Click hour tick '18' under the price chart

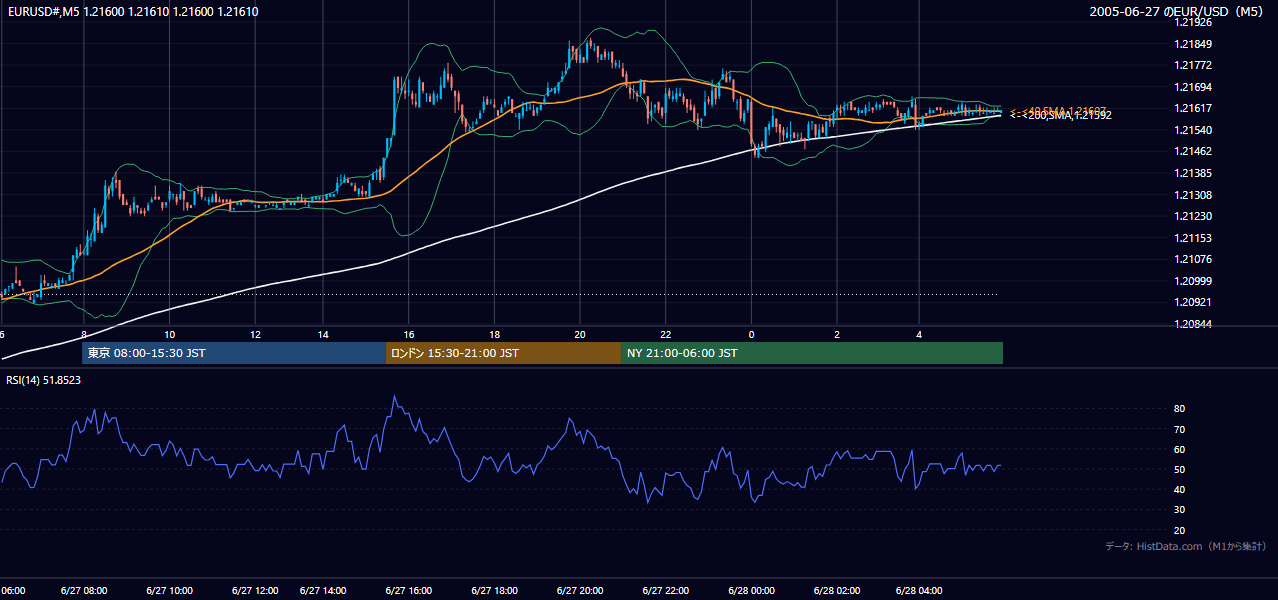[x=494, y=334]
